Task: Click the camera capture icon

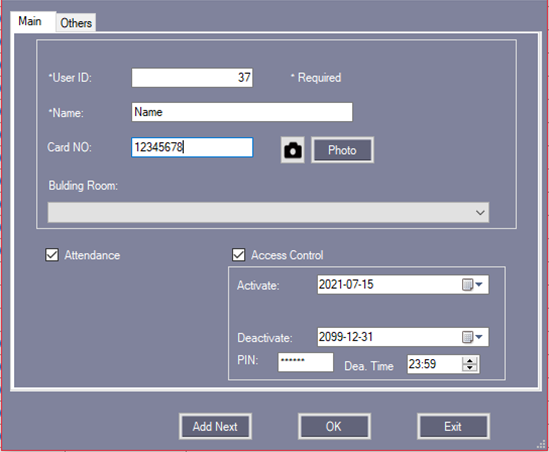Action: pos(292,150)
